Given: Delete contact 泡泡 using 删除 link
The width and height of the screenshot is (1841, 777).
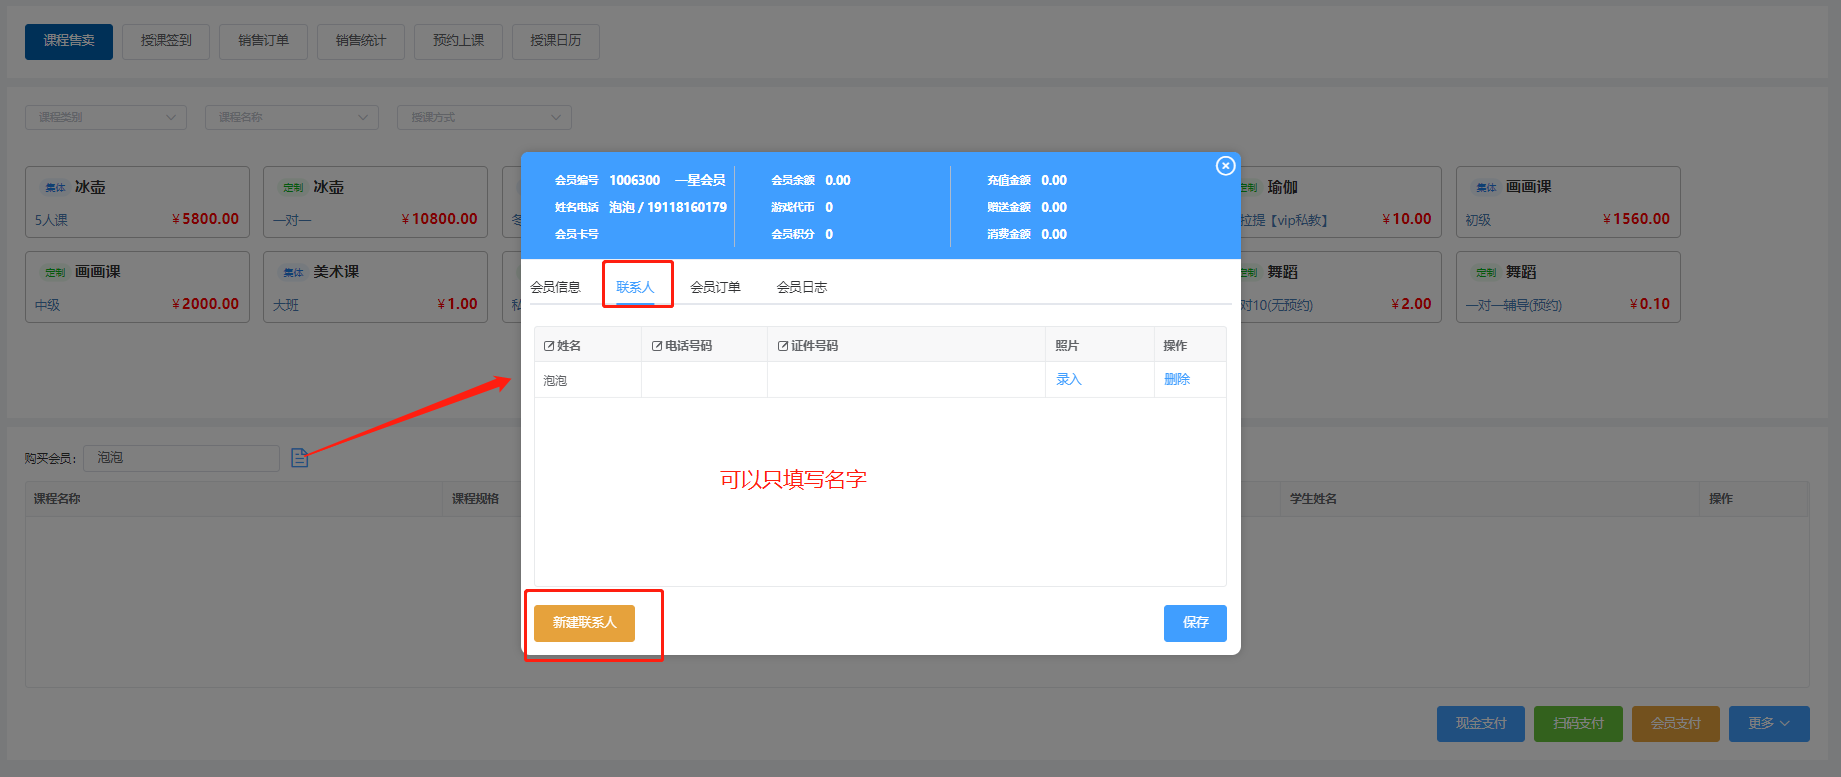Looking at the screenshot, I should 1177,380.
